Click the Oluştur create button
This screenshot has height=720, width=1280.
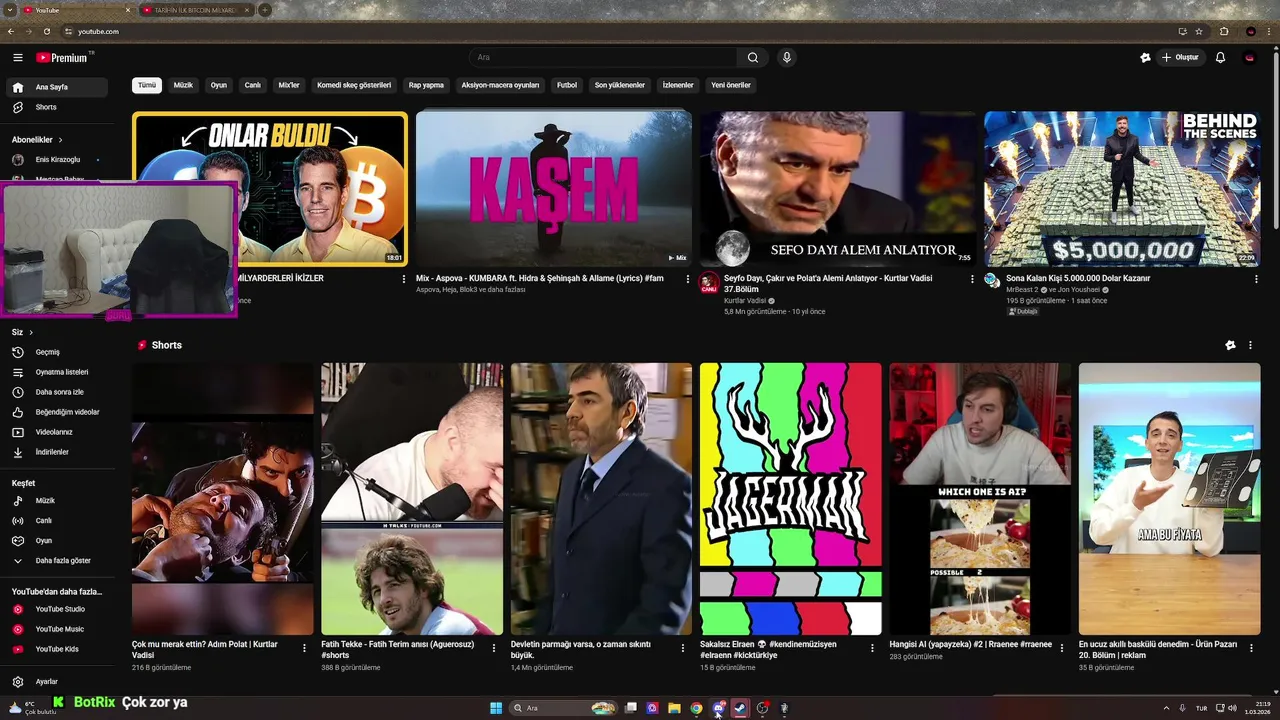(x=1180, y=58)
